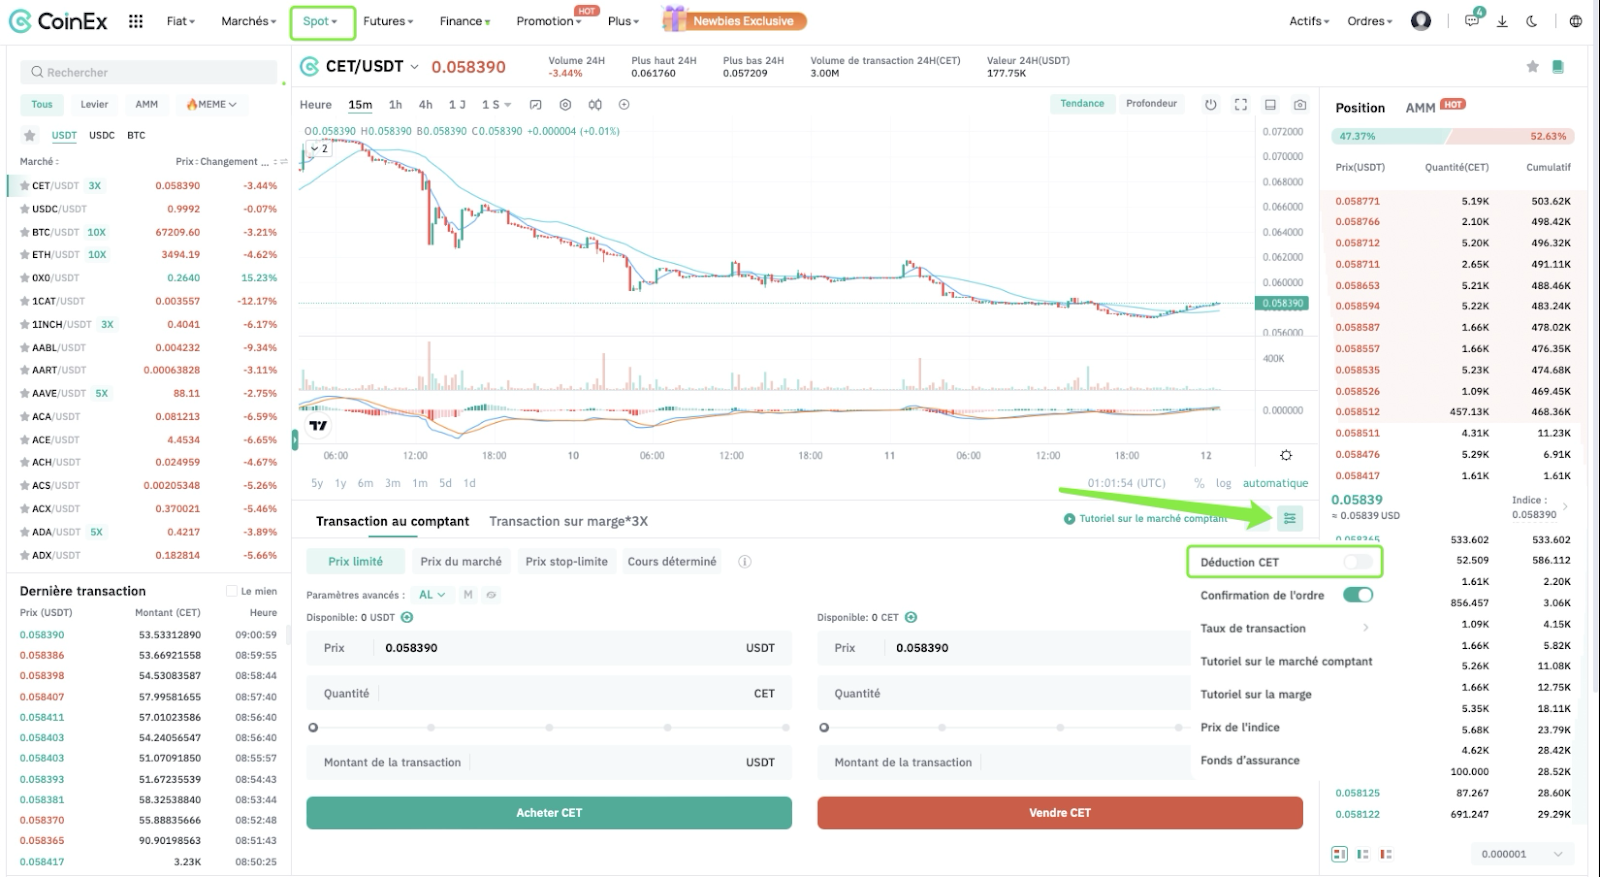Expand the Actifs dropdown

[1309, 21]
